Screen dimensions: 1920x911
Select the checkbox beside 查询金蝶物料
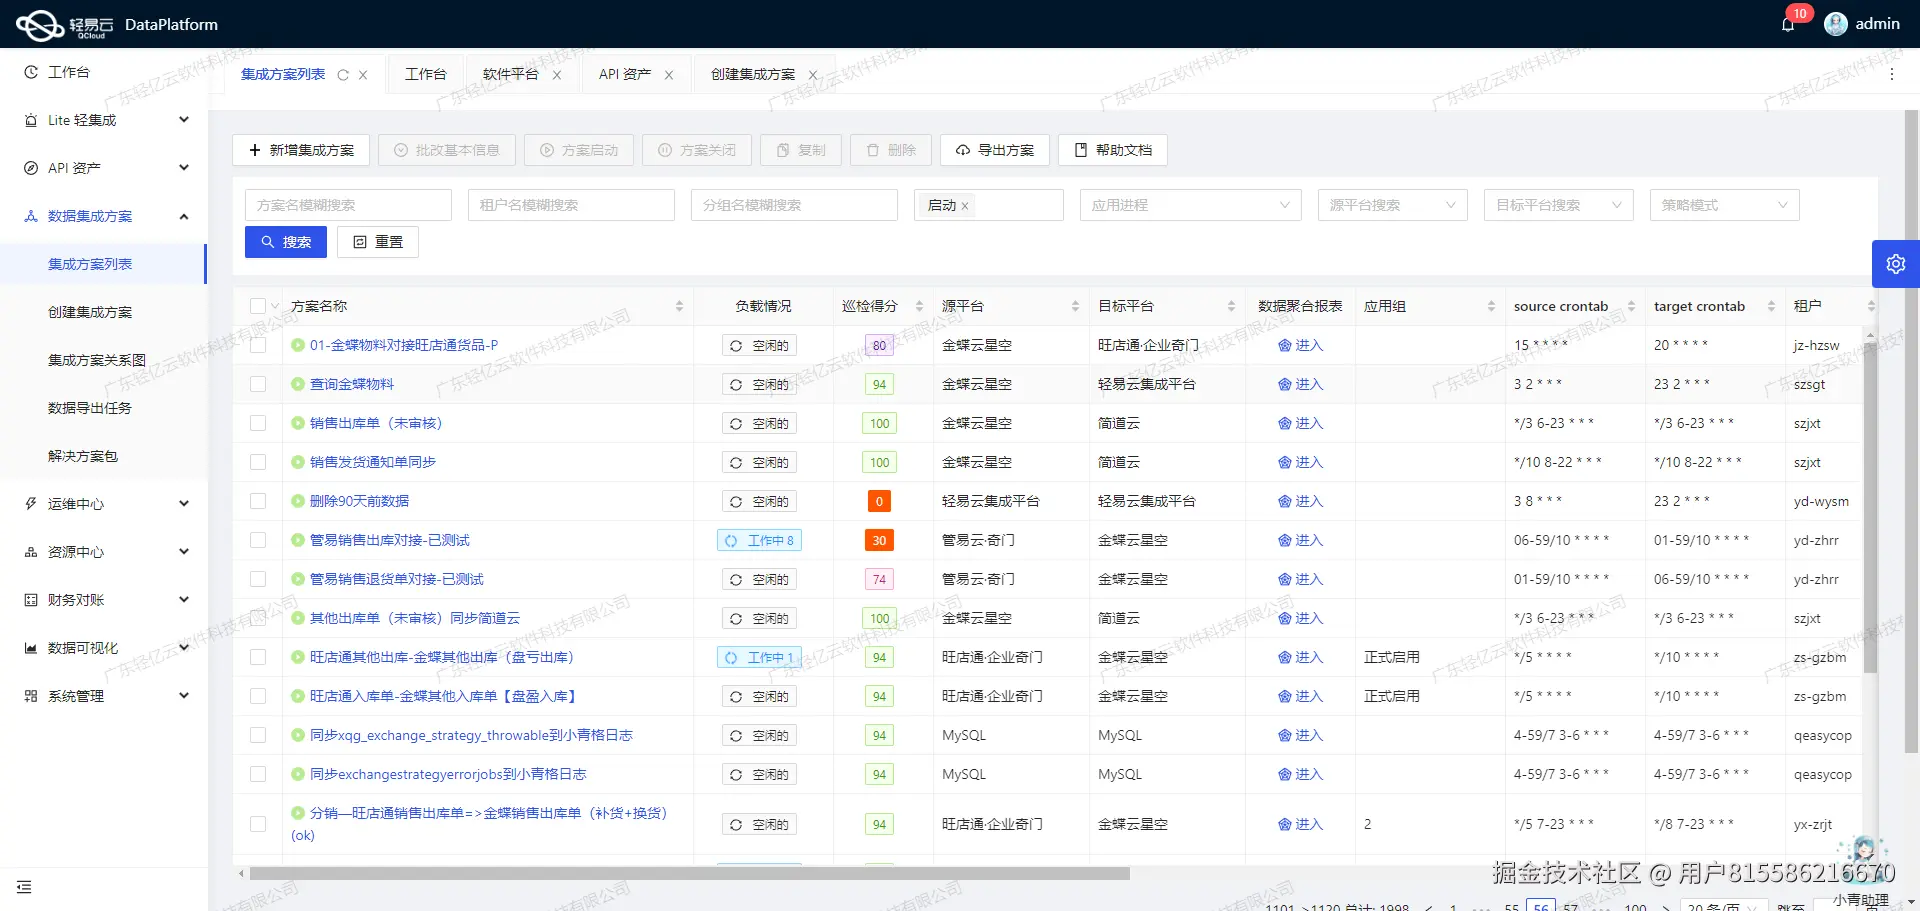tap(258, 384)
